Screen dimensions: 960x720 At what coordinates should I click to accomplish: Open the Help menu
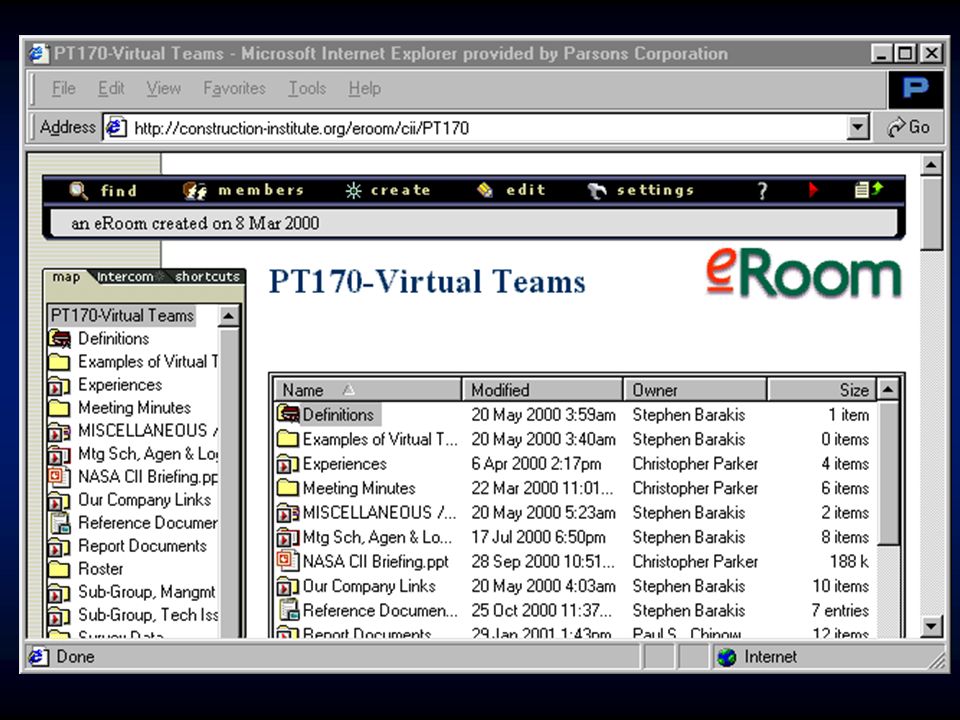coord(365,88)
